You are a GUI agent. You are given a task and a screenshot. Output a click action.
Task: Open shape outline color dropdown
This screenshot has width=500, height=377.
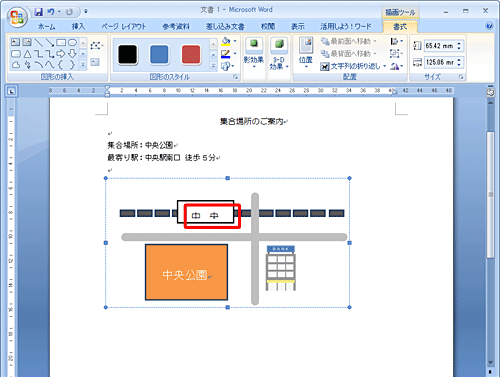(x=235, y=53)
